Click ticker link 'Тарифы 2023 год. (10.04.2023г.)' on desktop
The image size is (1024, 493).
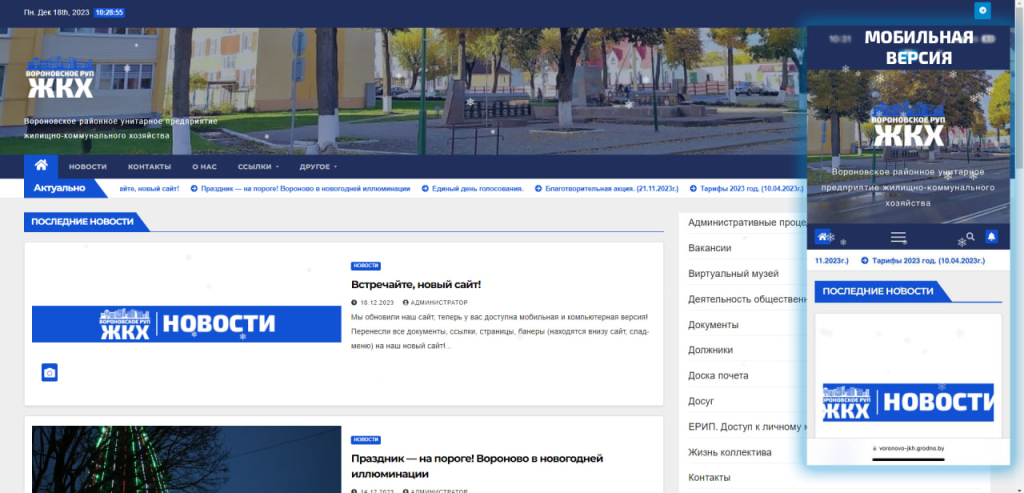751,189
